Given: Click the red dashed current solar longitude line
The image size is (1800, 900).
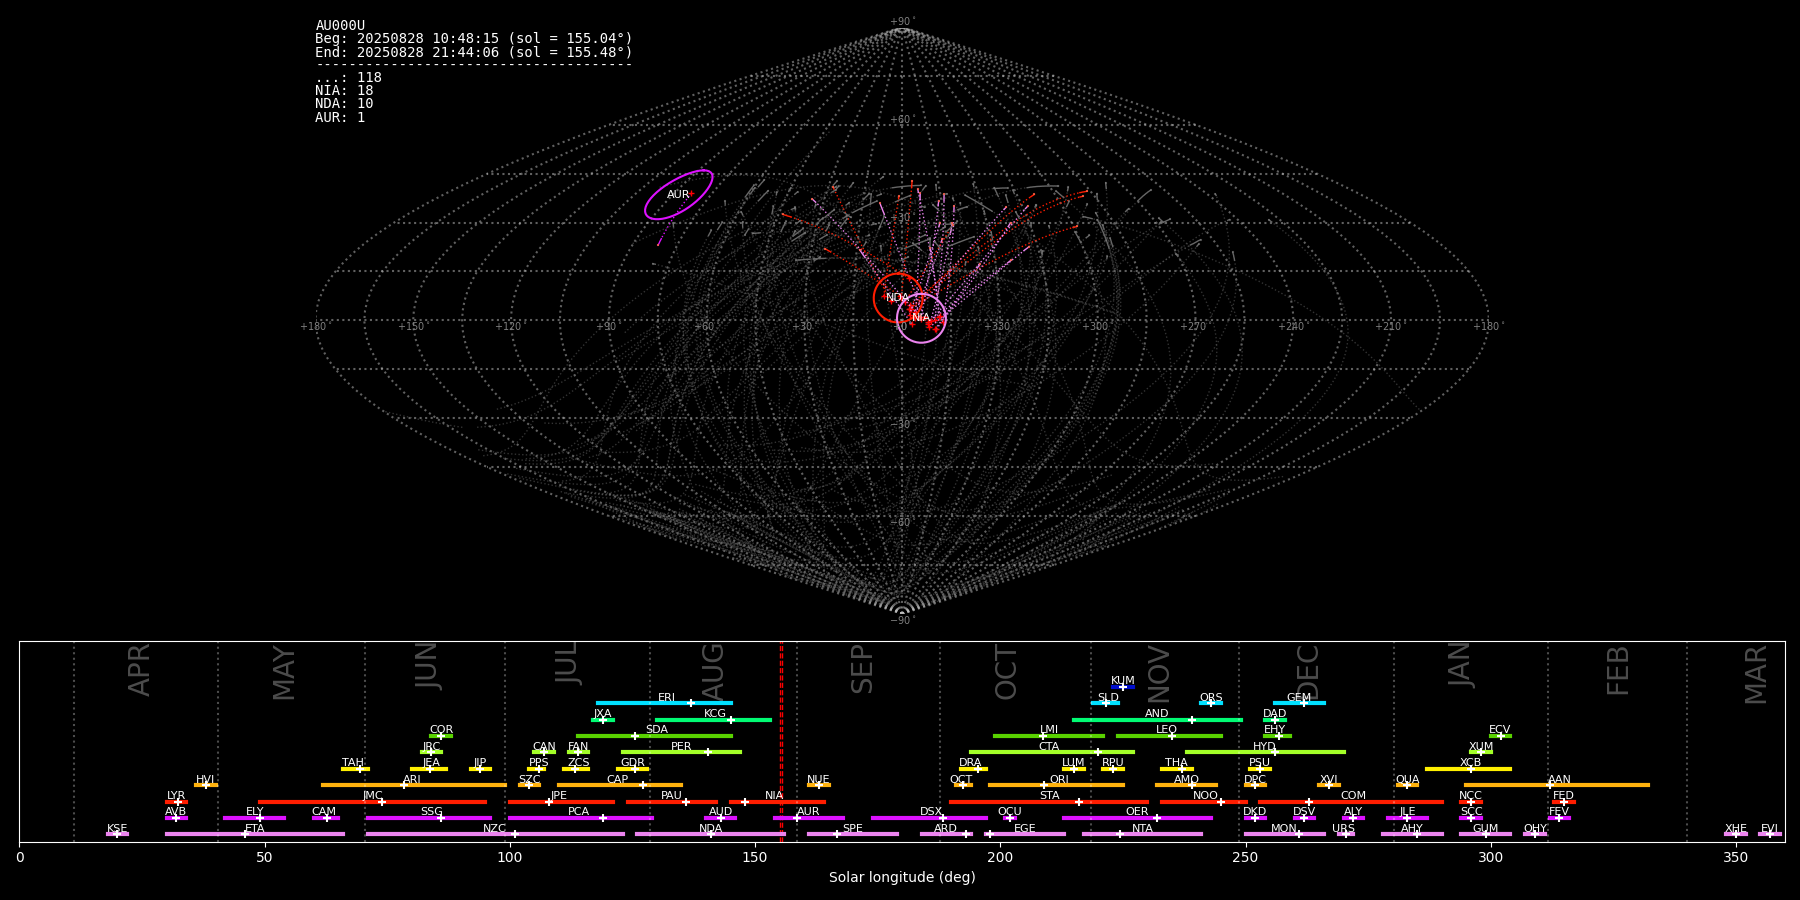Looking at the screenshot, I should pos(781,741).
